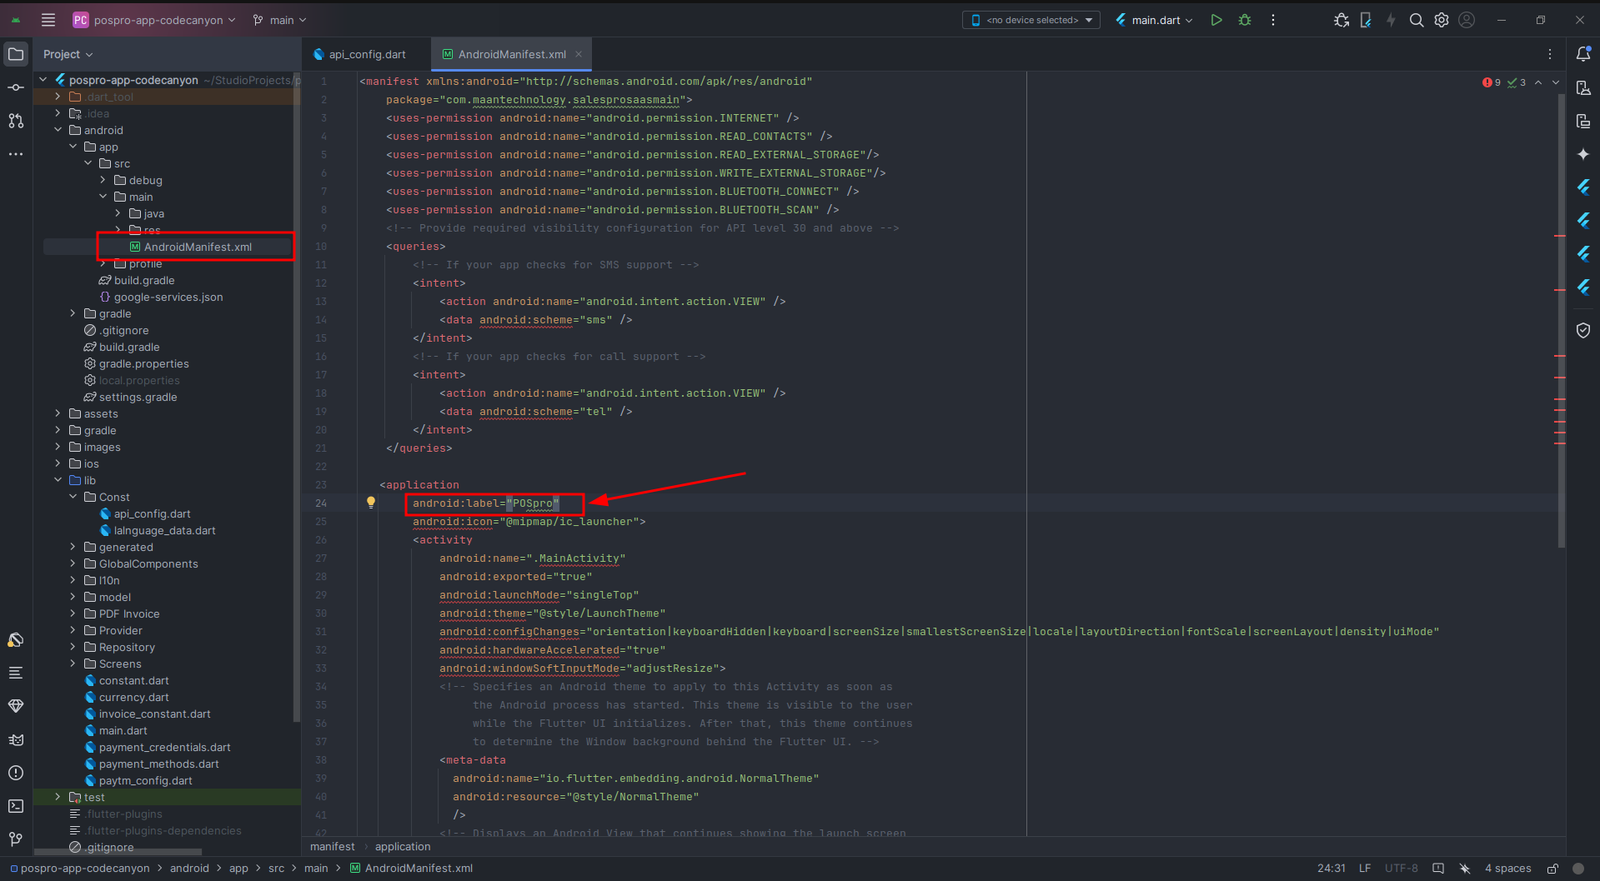Image resolution: width=1600 pixels, height=881 pixels.
Task: Switch to the api_config.dart tab
Action: pyautogui.click(x=366, y=54)
